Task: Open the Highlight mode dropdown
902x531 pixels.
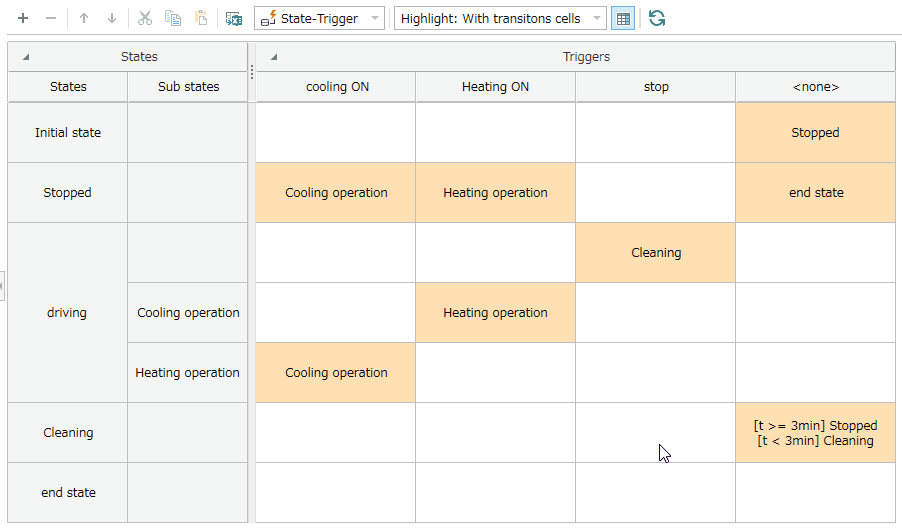Action: (500, 18)
